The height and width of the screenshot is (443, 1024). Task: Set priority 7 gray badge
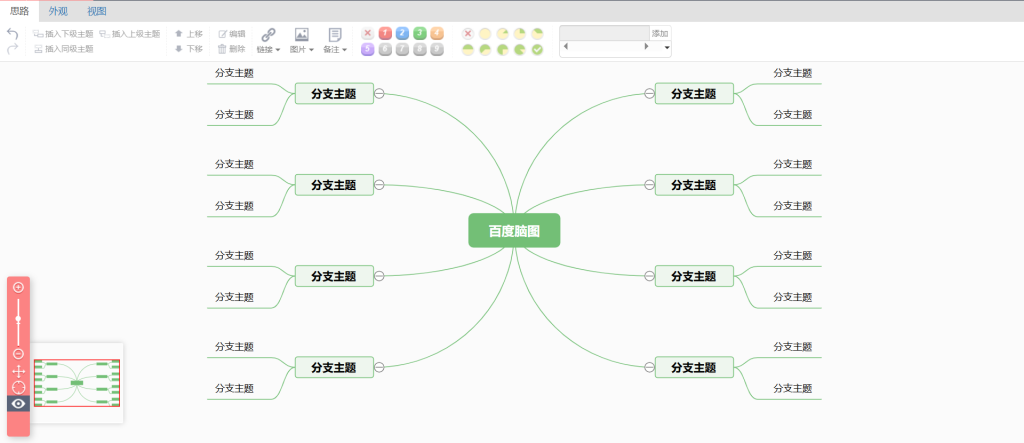click(x=402, y=50)
